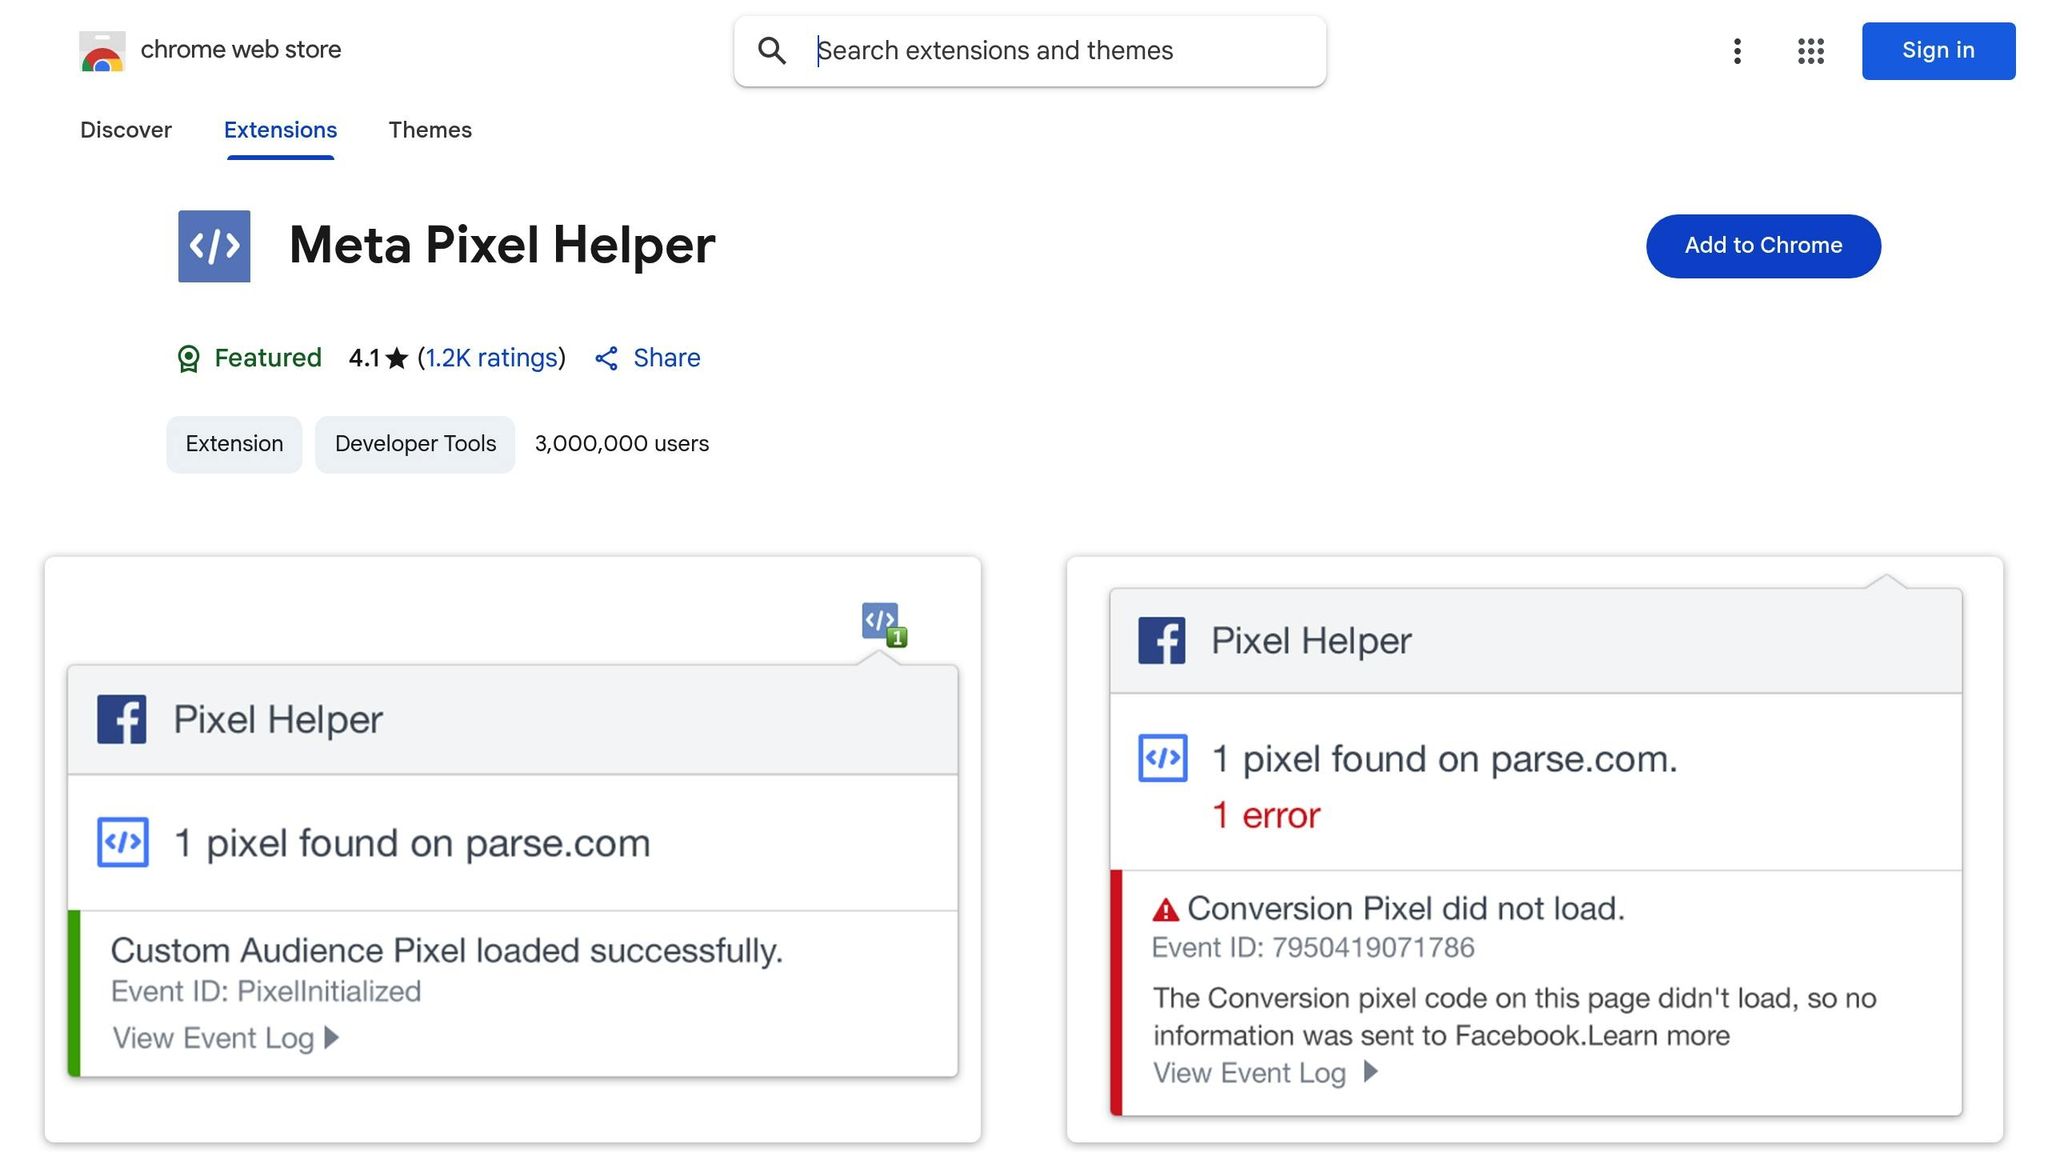The width and height of the screenshot is (2048, 1152).
Task: Click the warning triangle beside Conversion Pixel error
Action: tap(1165, 908)
